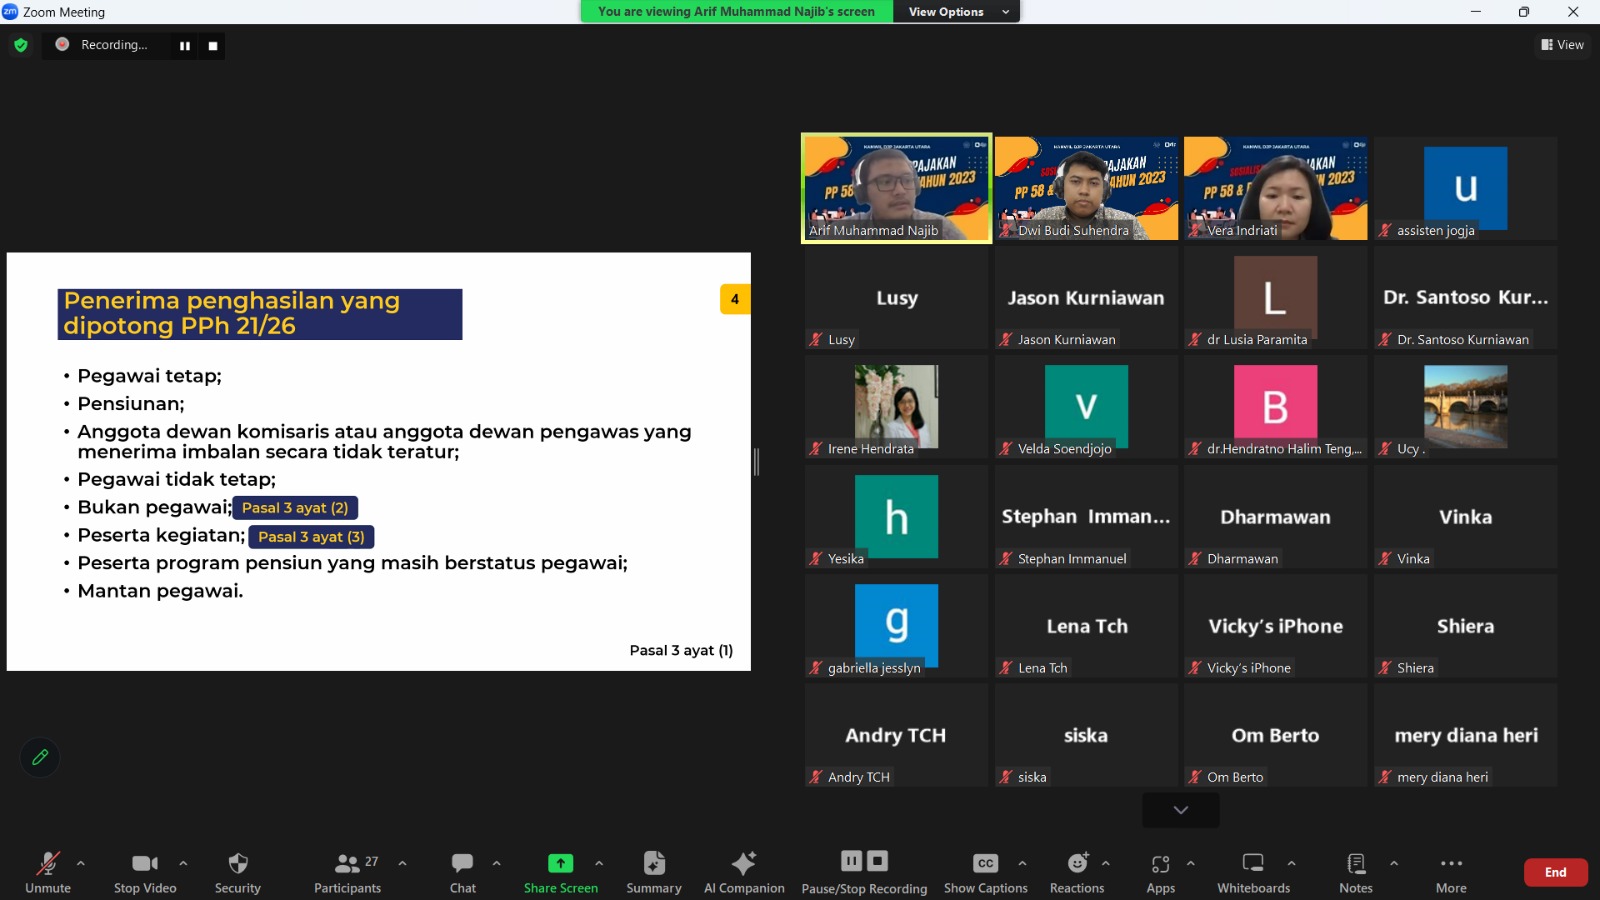Image resolution: width=1600 pixels, height=900 pixels.
Task: Unmute the microphone
Action: [47, 864]
